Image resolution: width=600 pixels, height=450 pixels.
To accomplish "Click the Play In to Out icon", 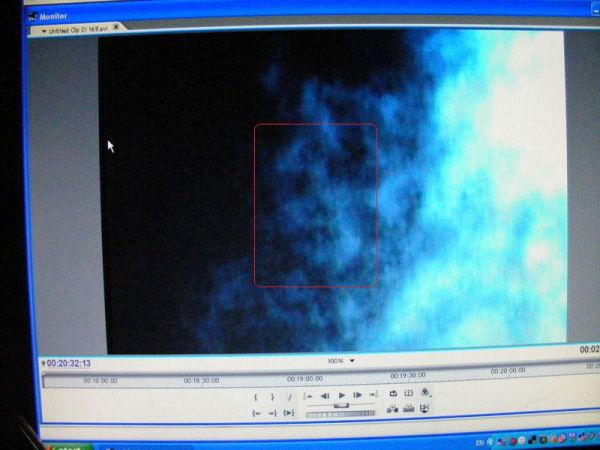I will click(x=289, y=412).
